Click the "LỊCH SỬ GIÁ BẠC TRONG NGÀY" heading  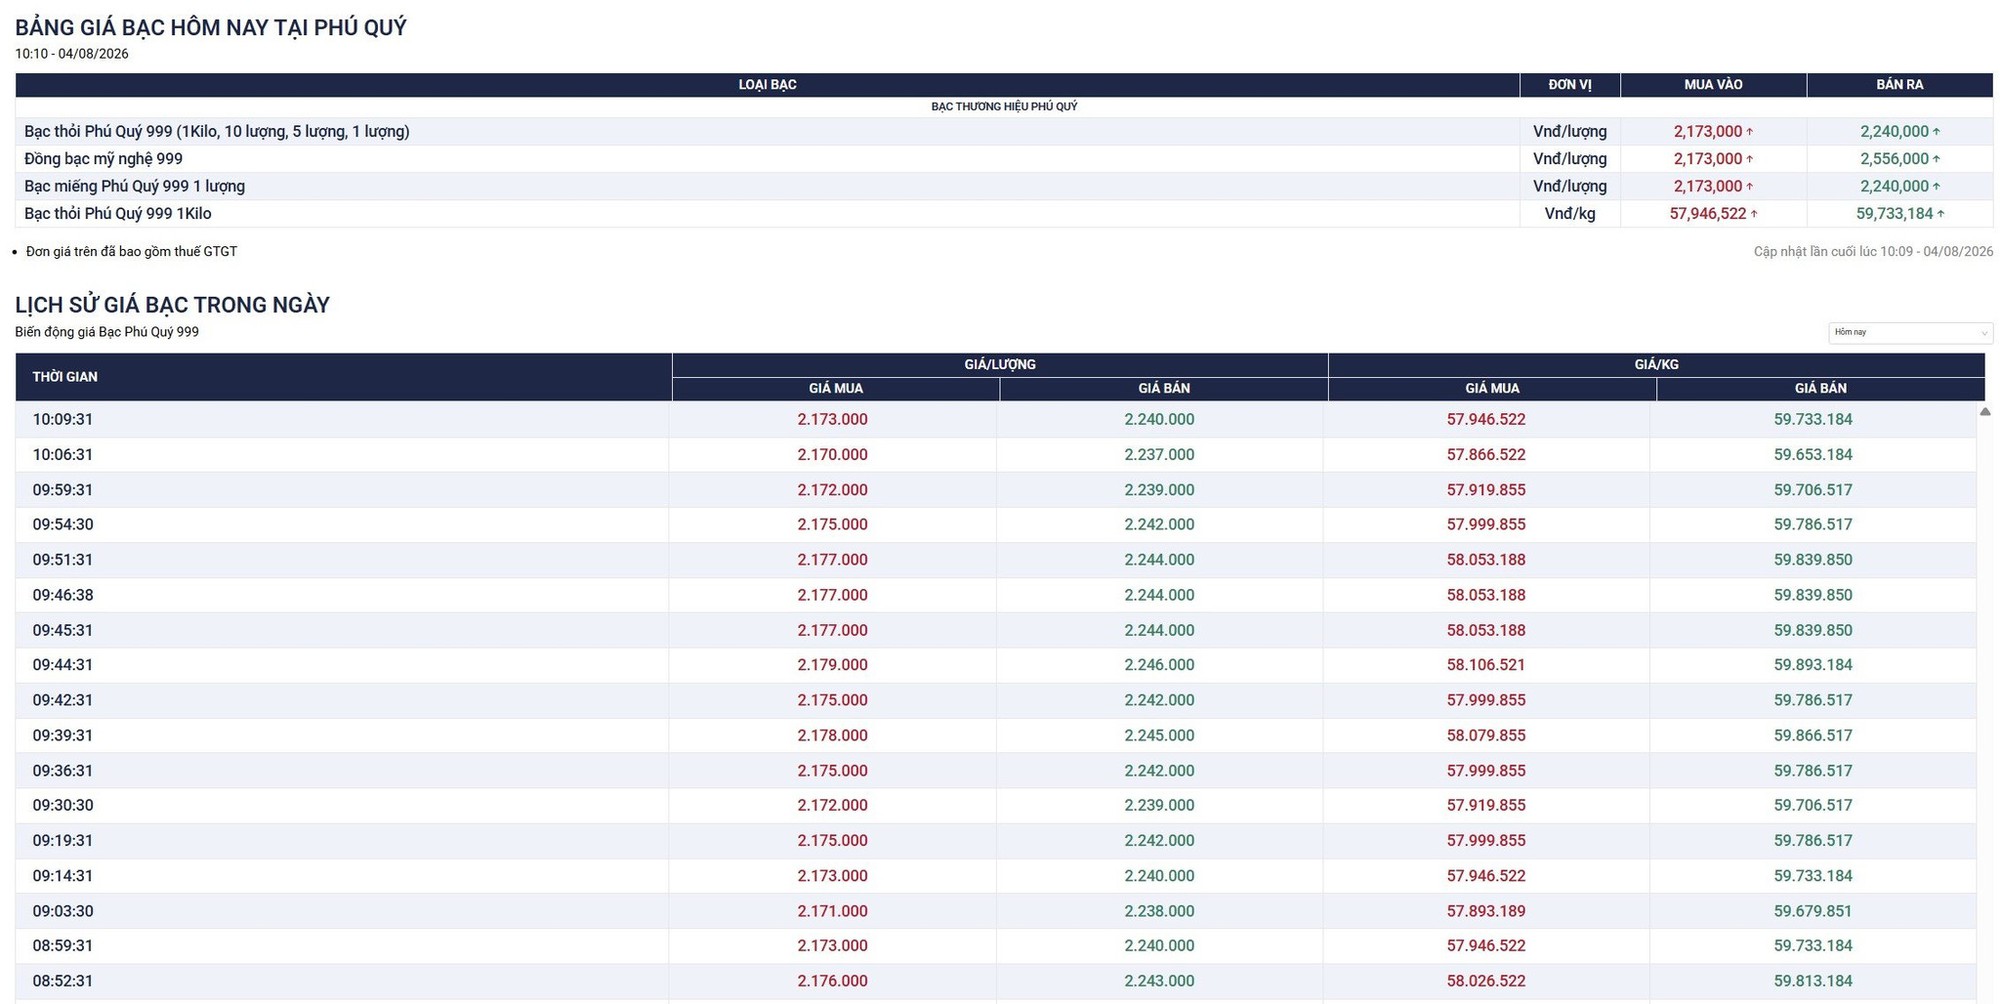pos(172,305)
